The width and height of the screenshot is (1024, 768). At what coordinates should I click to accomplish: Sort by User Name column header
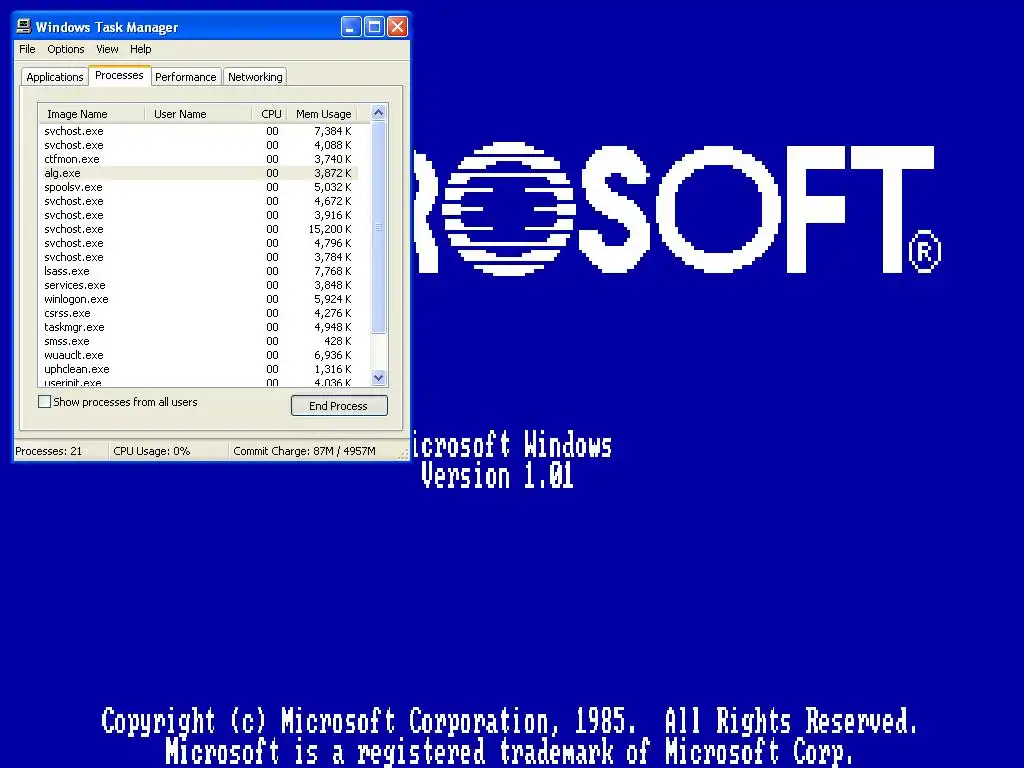click(198, 114)
